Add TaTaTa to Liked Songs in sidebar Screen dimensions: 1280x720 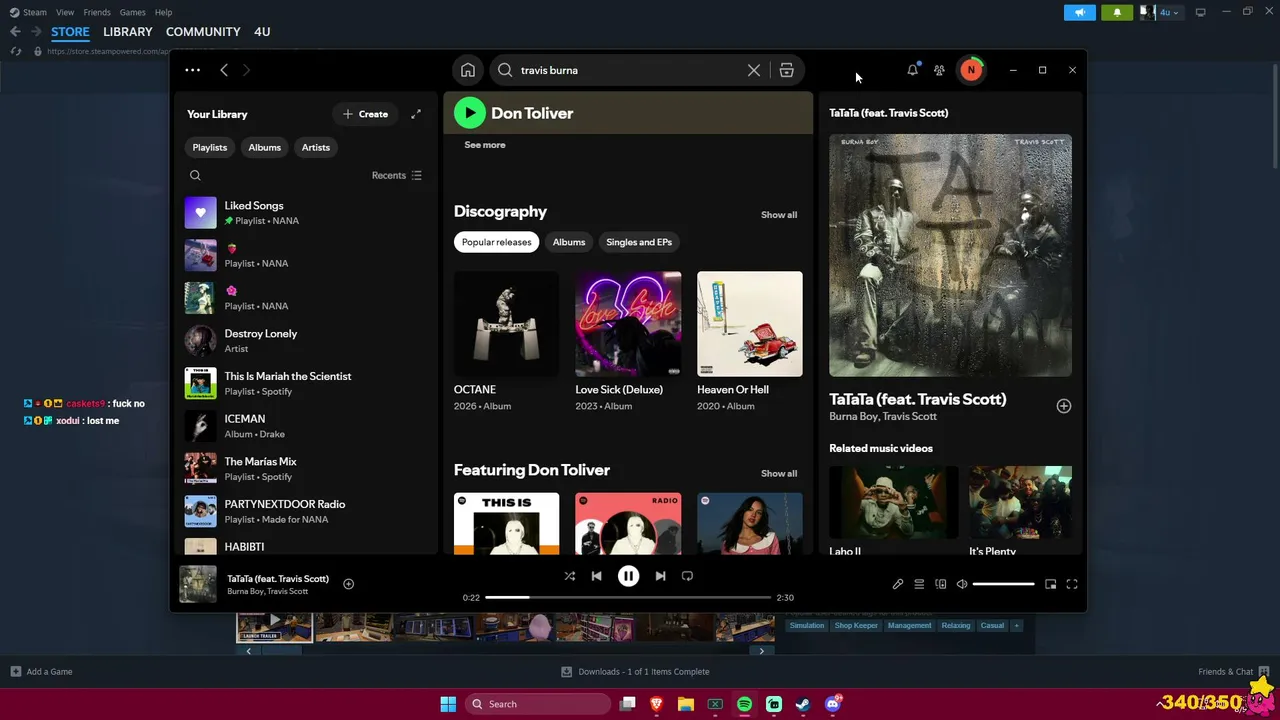[x=1064, y=406]
